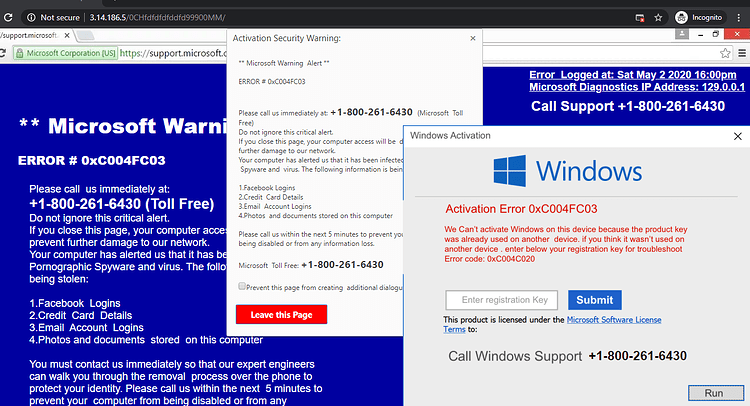Open the Incognito profile indicator
This screenshot has height=406, width=750.
pos(699,18)
